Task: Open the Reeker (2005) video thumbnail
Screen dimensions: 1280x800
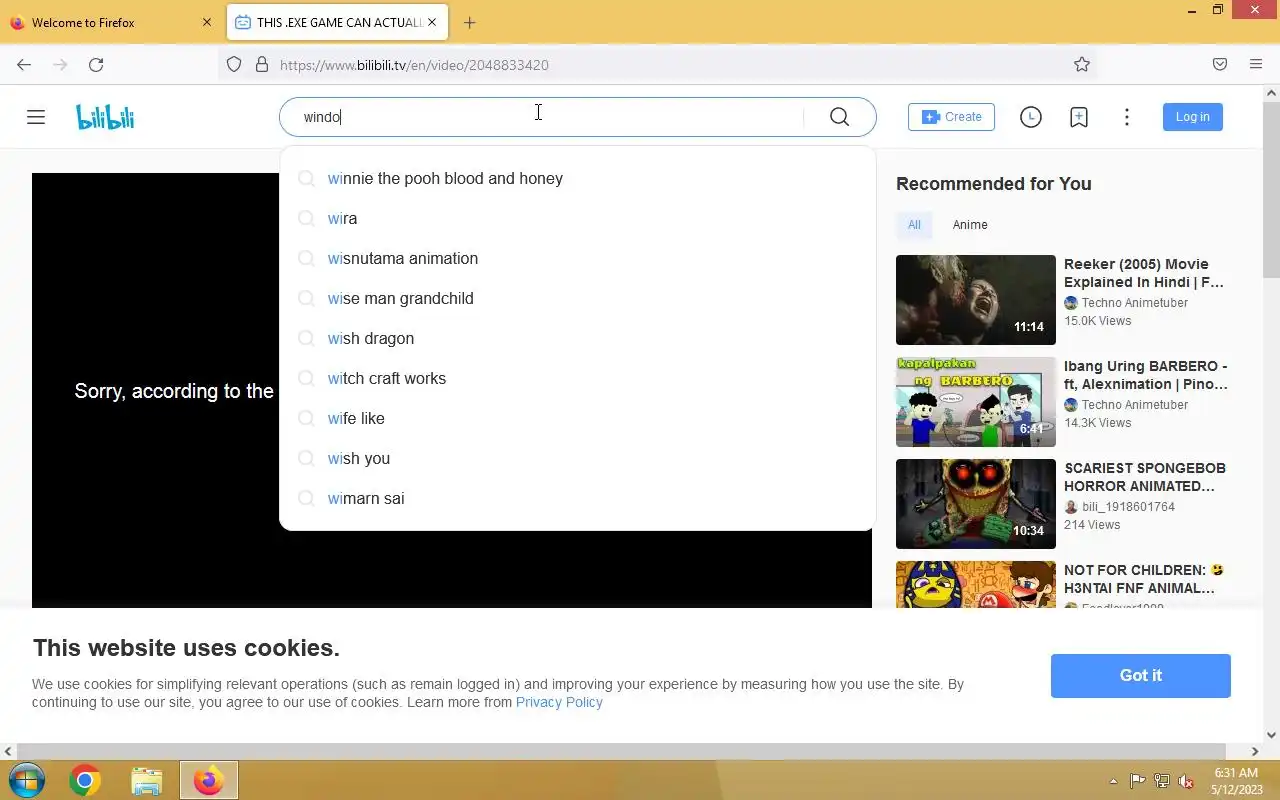Action: coord(976,300)
